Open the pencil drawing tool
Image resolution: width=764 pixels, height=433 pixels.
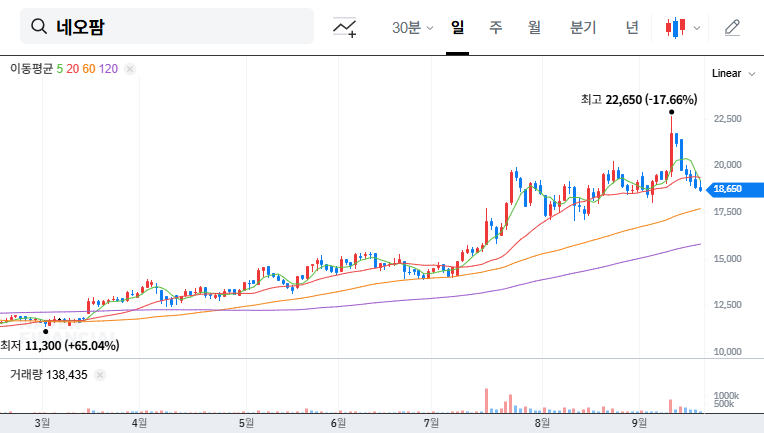[x=732, y=28]
